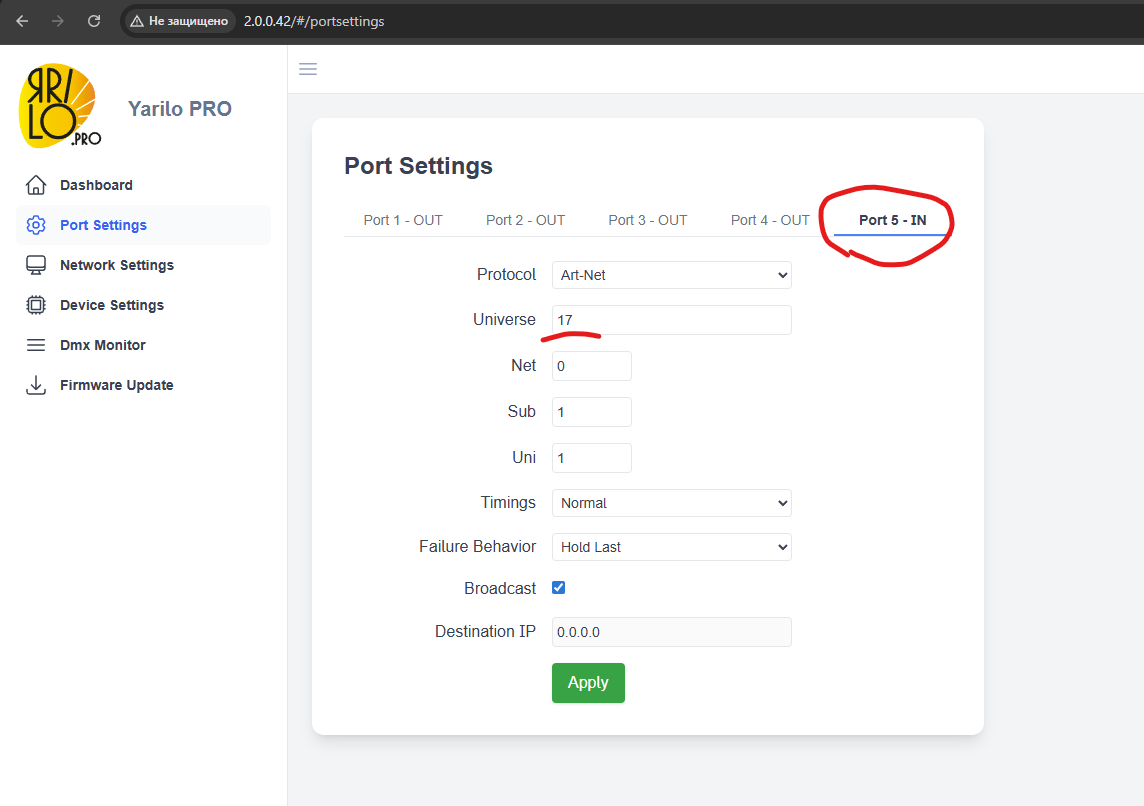Screen dimensions: 1144x806
Task: Click the not-secure warning badge
Action: (179, 21)
